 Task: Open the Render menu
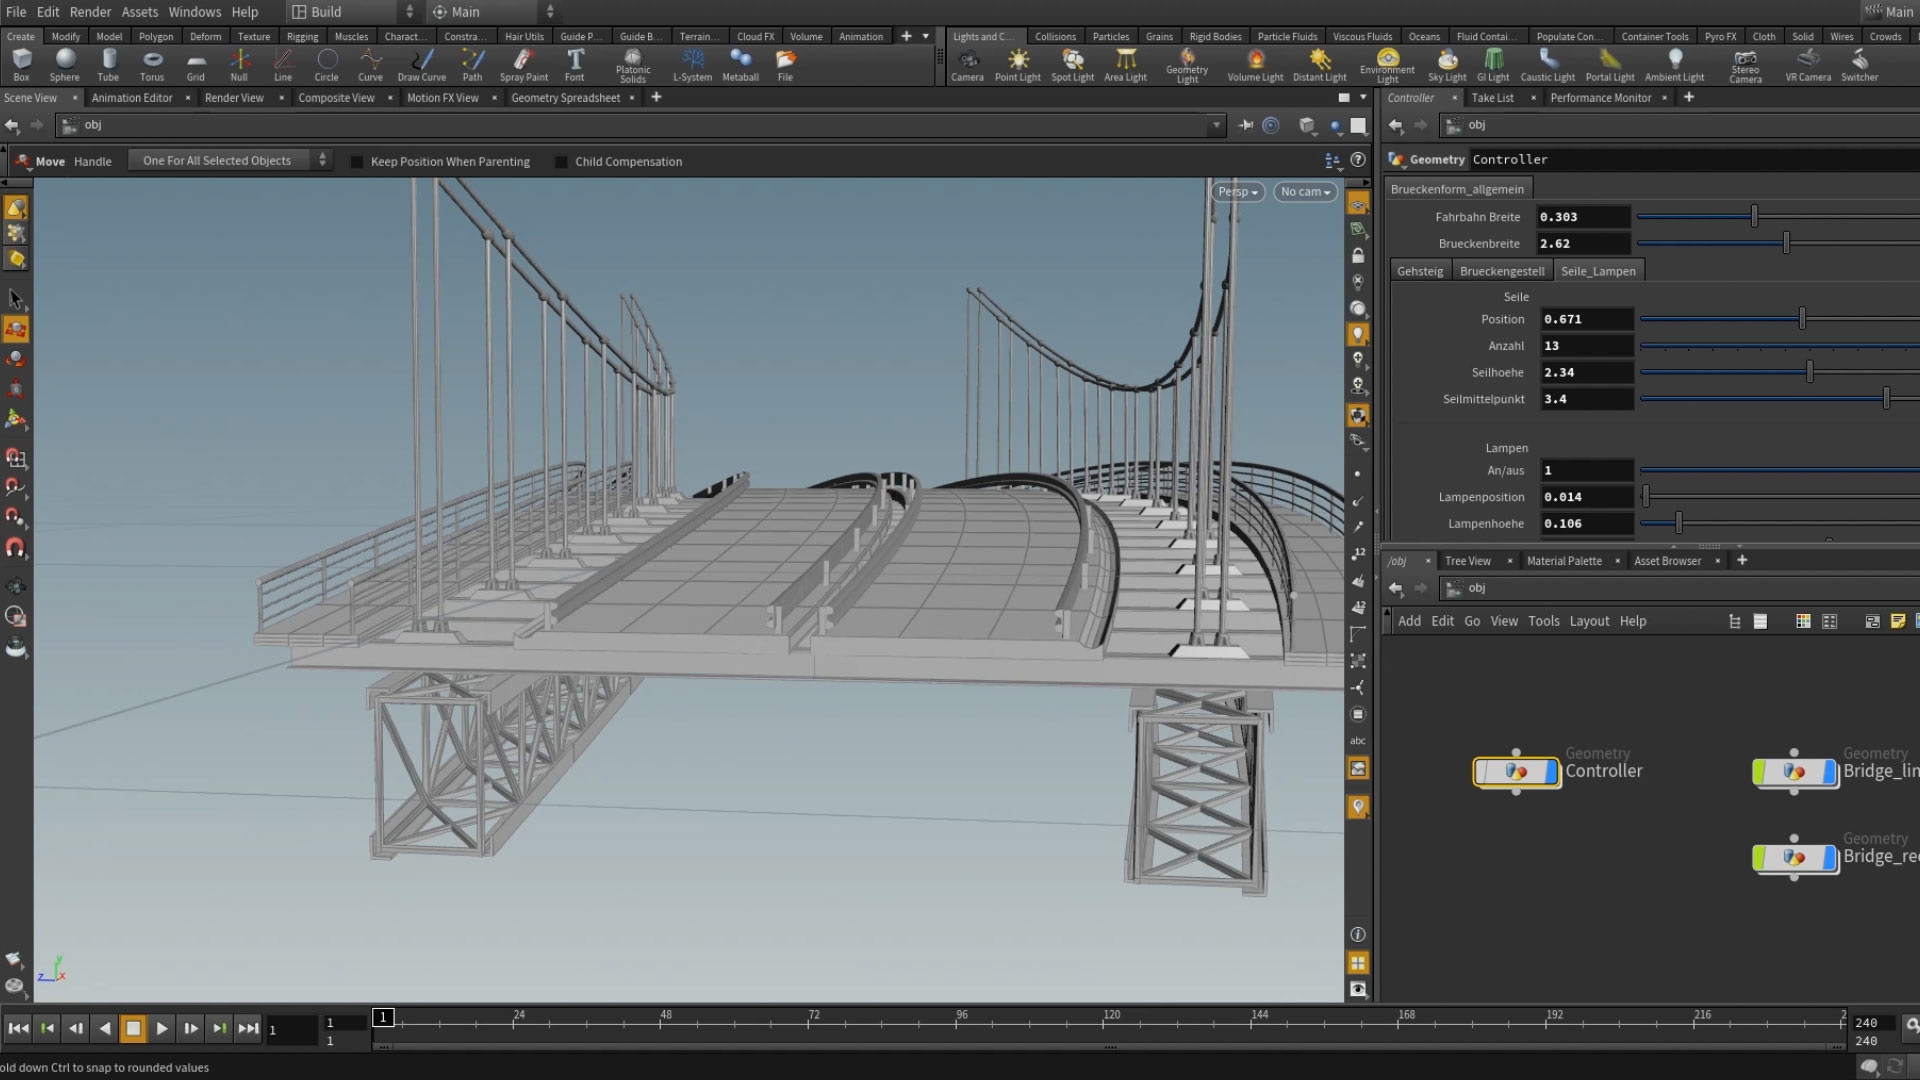pos(90,12)
